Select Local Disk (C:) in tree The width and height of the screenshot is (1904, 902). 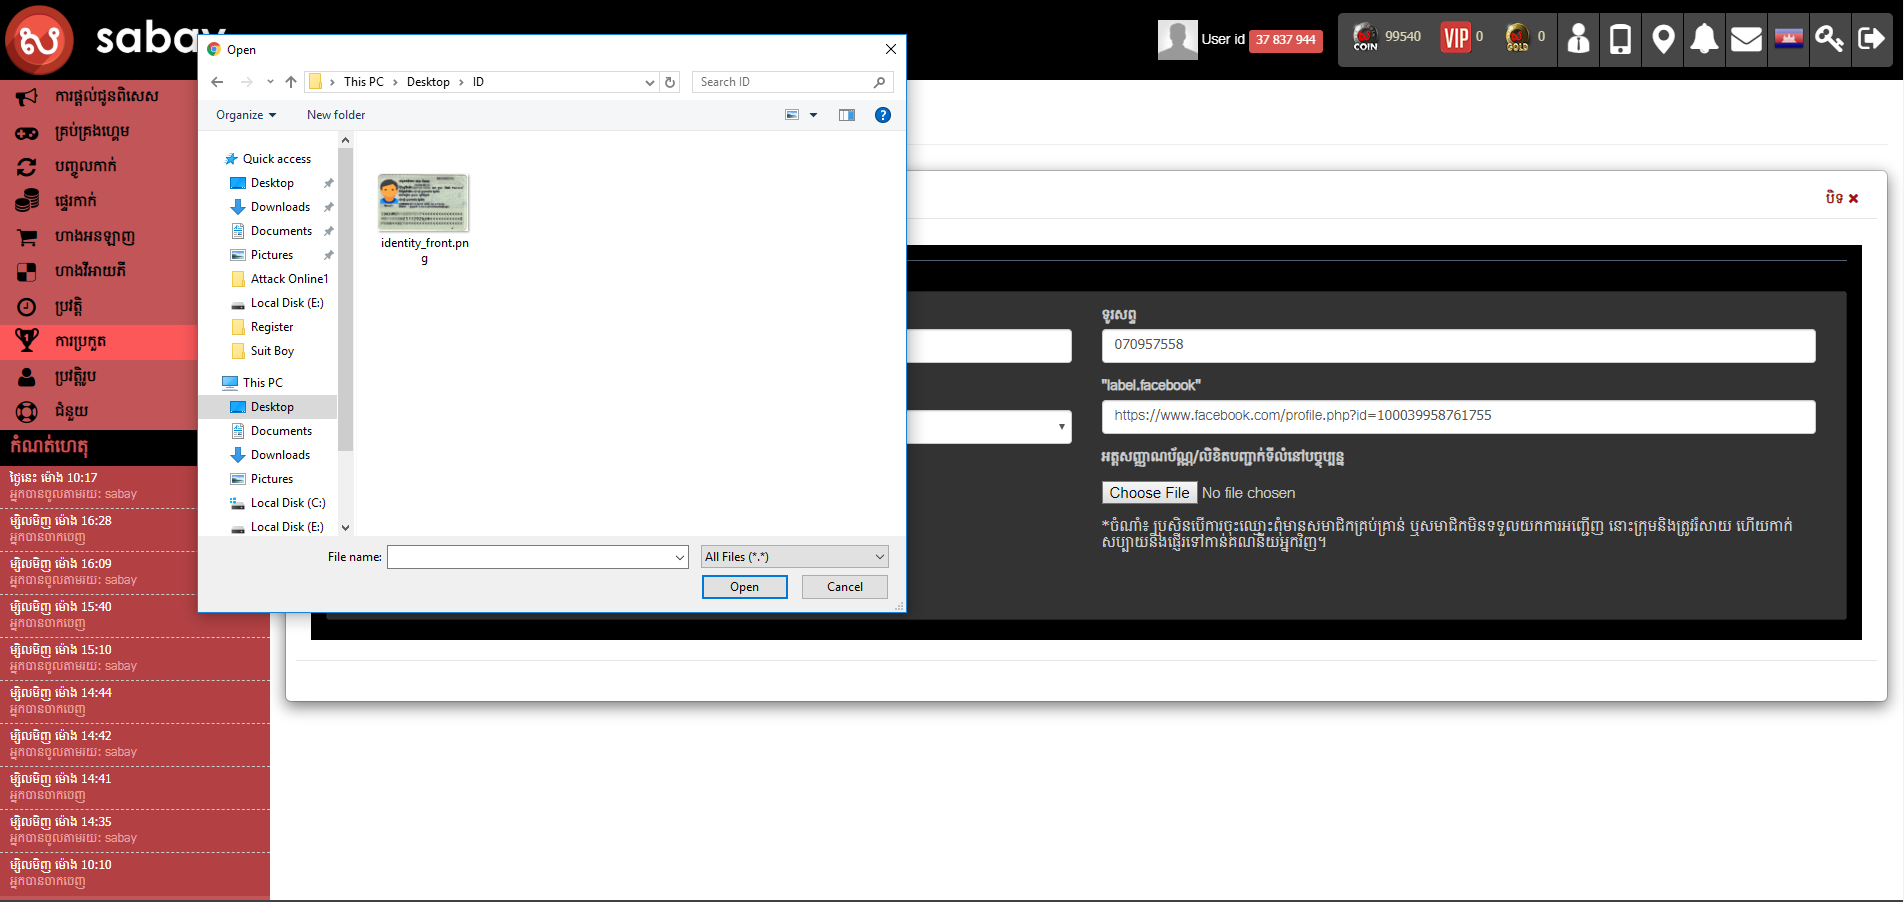288,503
